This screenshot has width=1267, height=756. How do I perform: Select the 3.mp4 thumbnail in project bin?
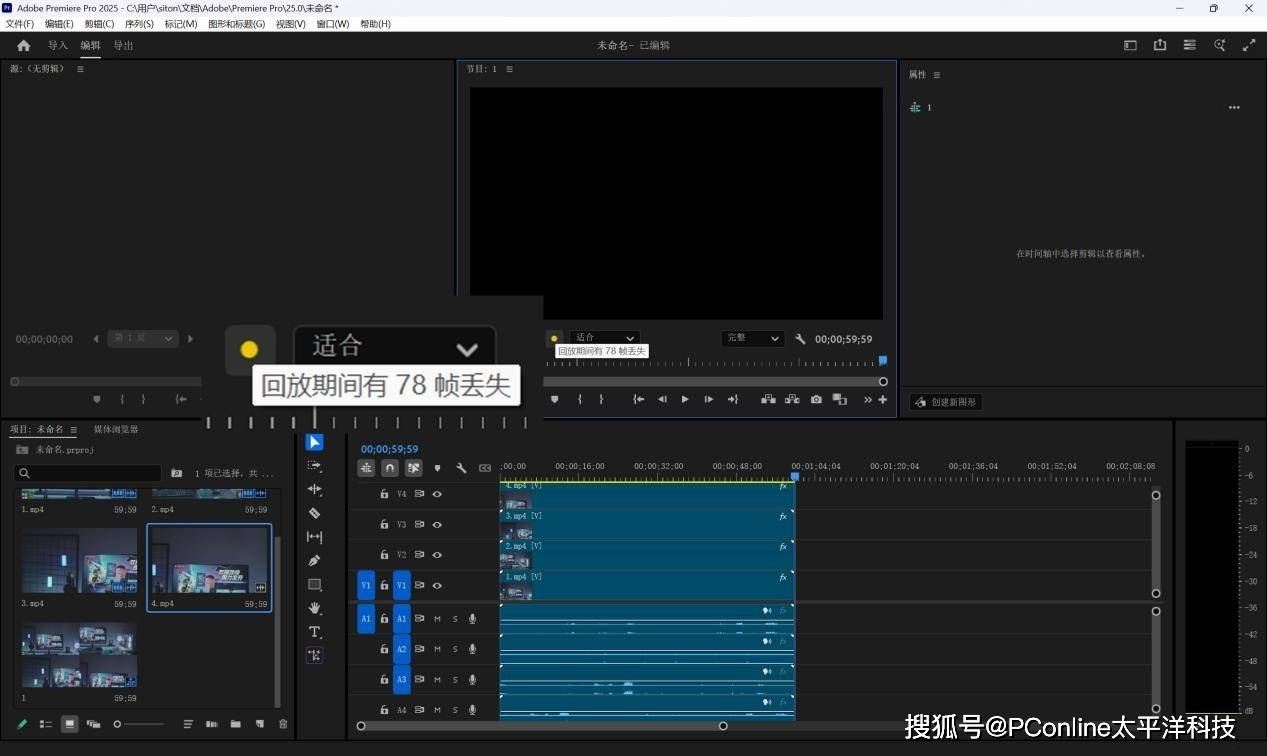(x=79, y=561)
